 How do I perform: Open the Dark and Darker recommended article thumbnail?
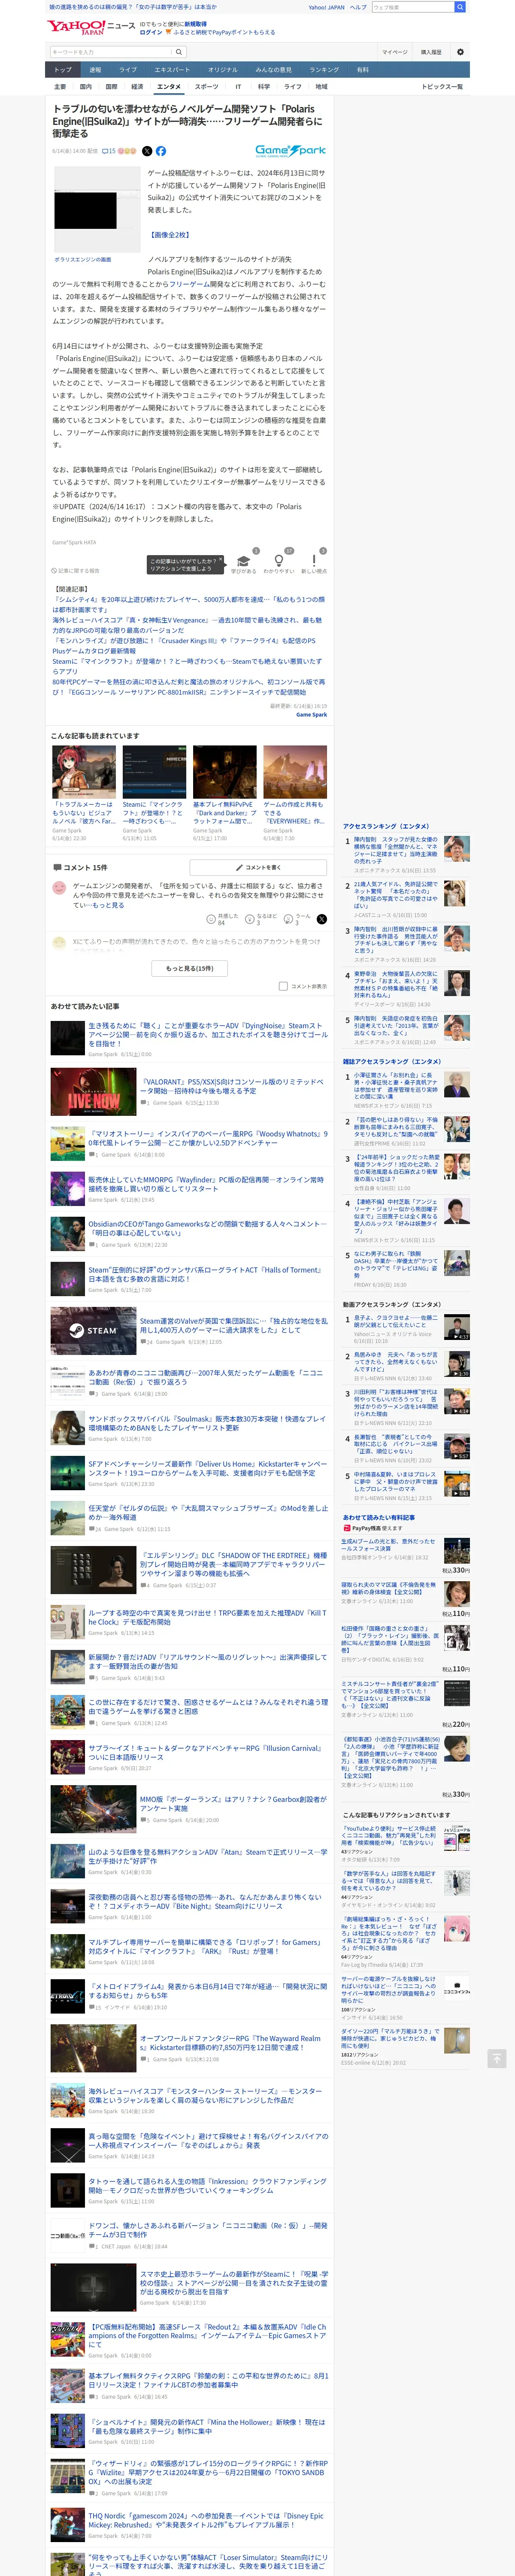[224, 771]
